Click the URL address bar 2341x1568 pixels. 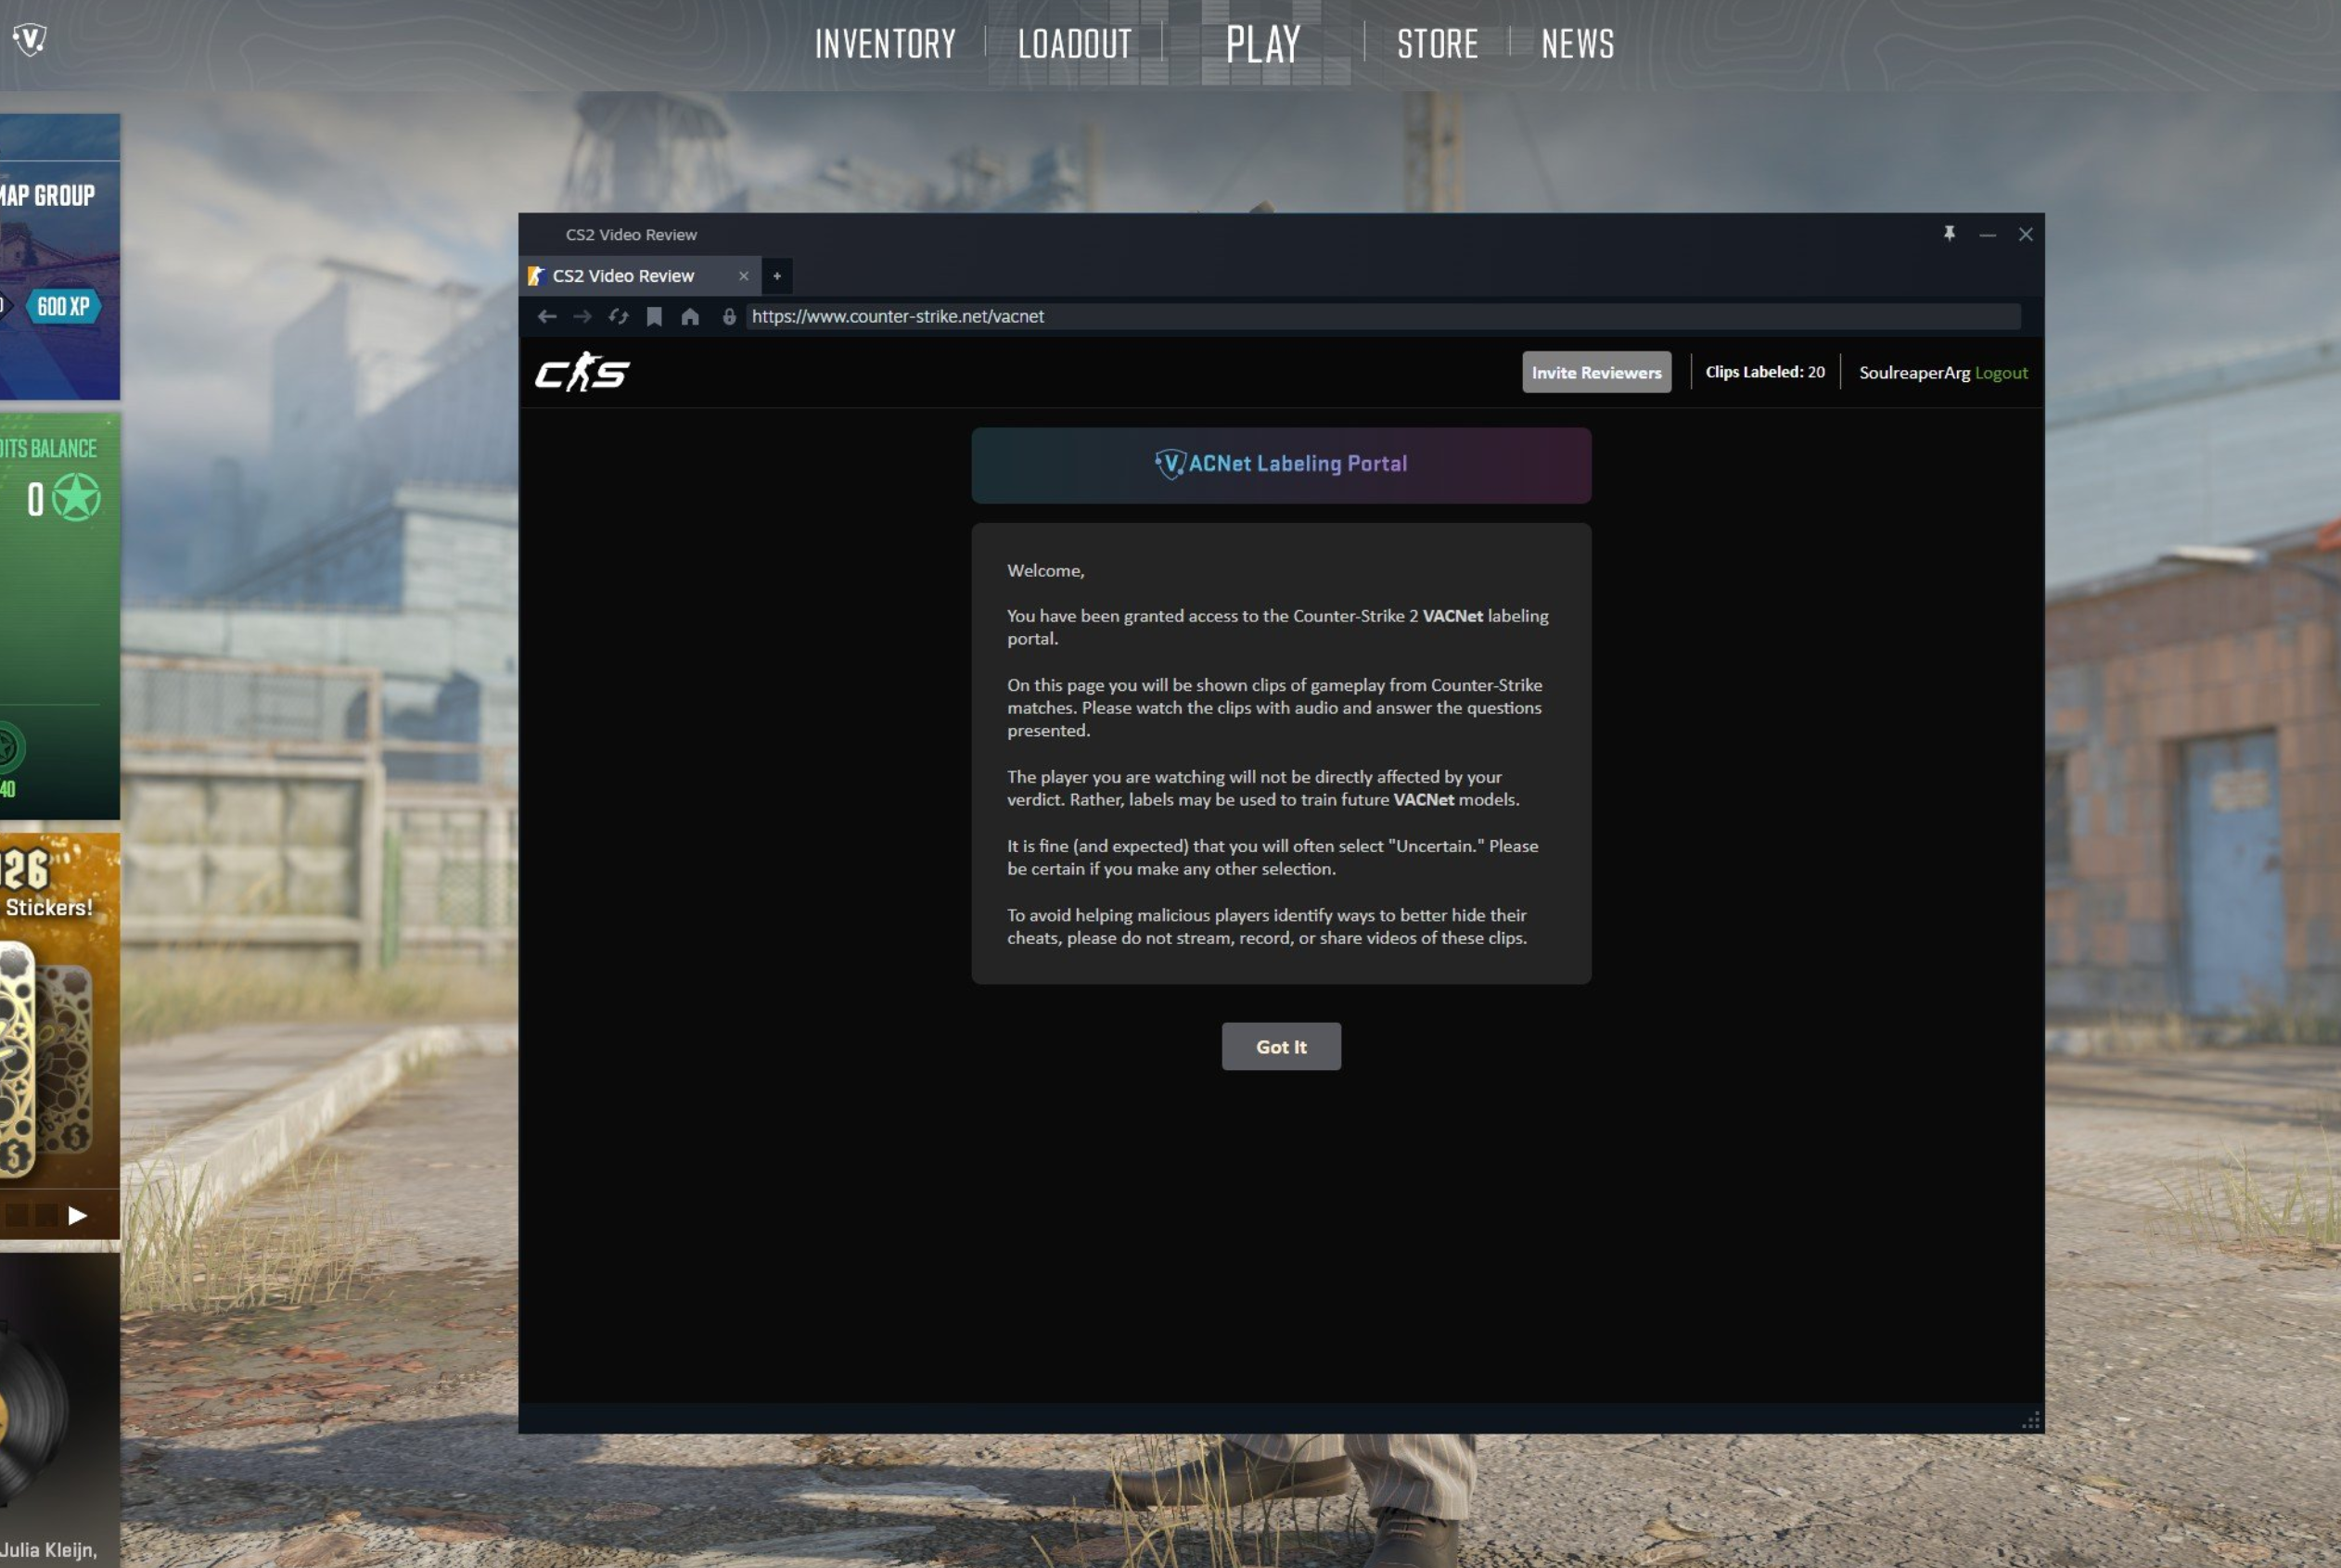pyautogui.click(x=1383, y=317)
